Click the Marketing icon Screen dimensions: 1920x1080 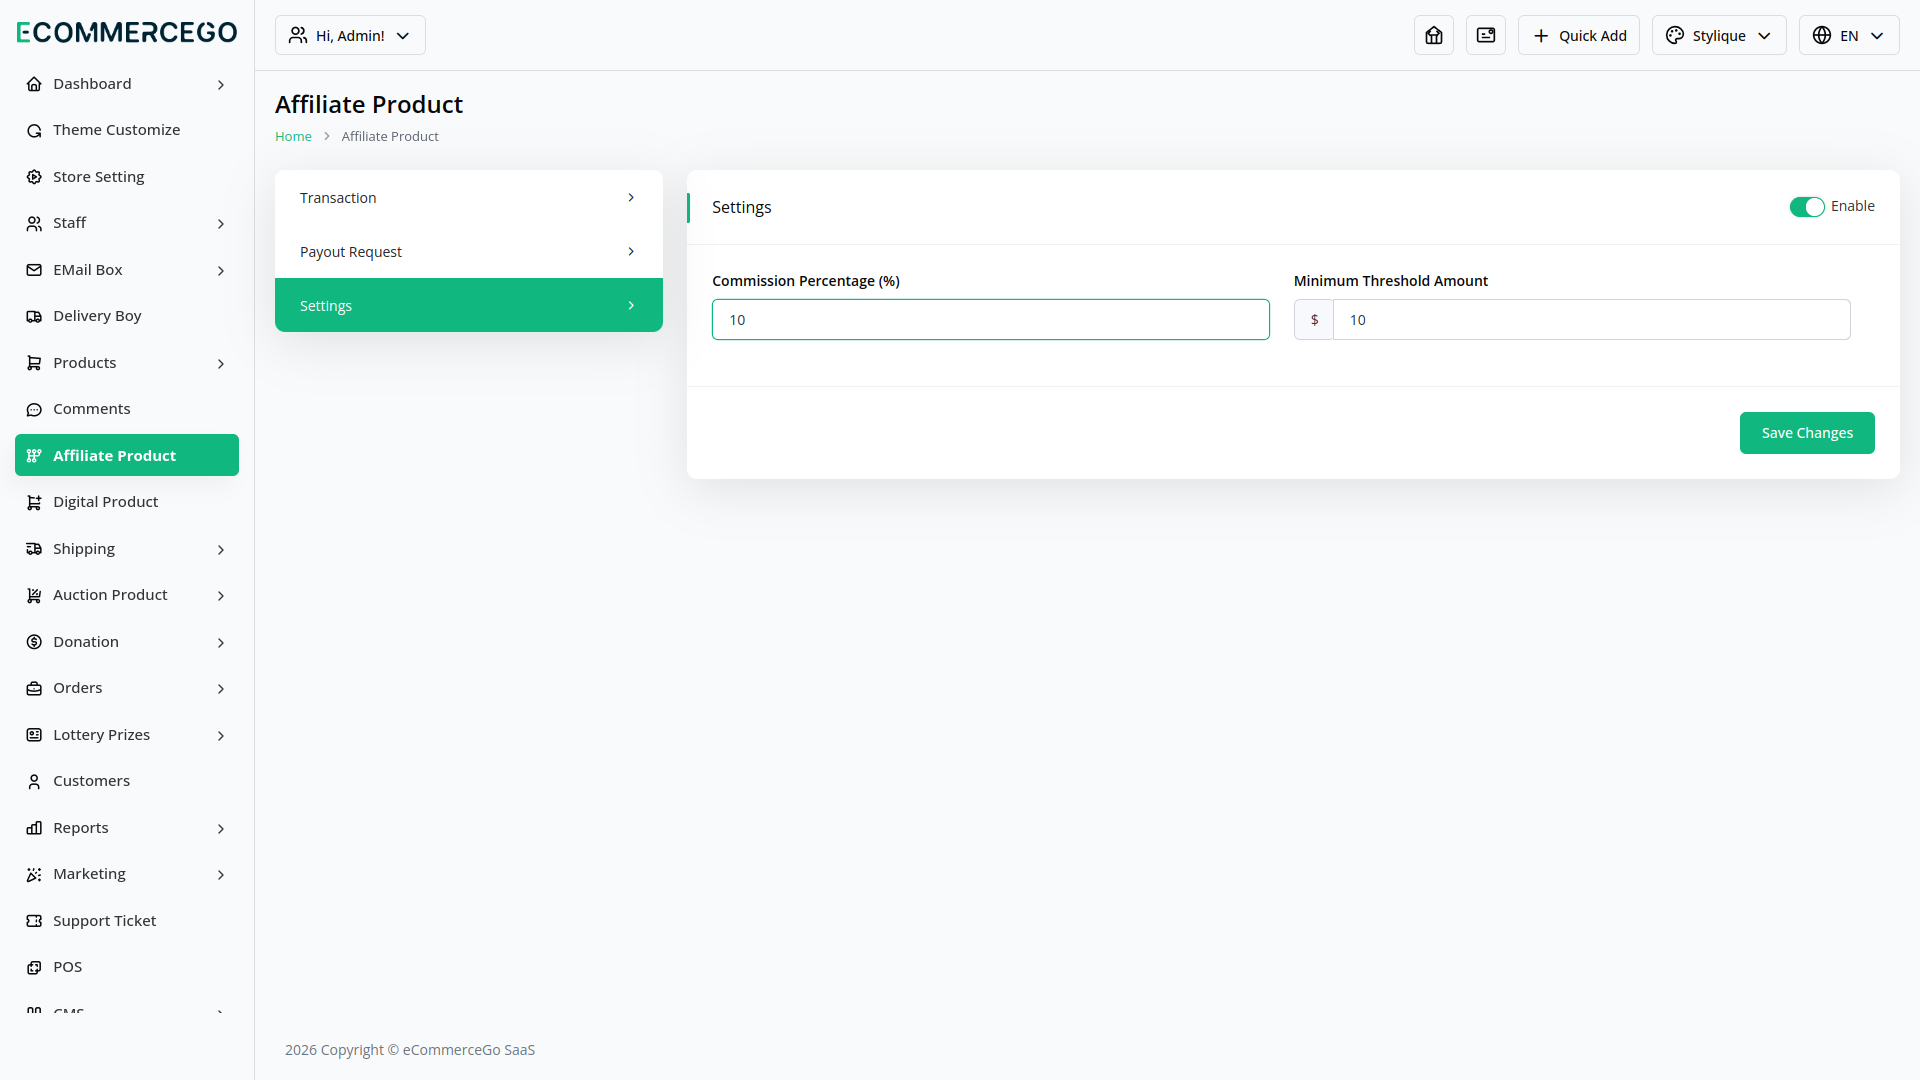coord(34,875)
